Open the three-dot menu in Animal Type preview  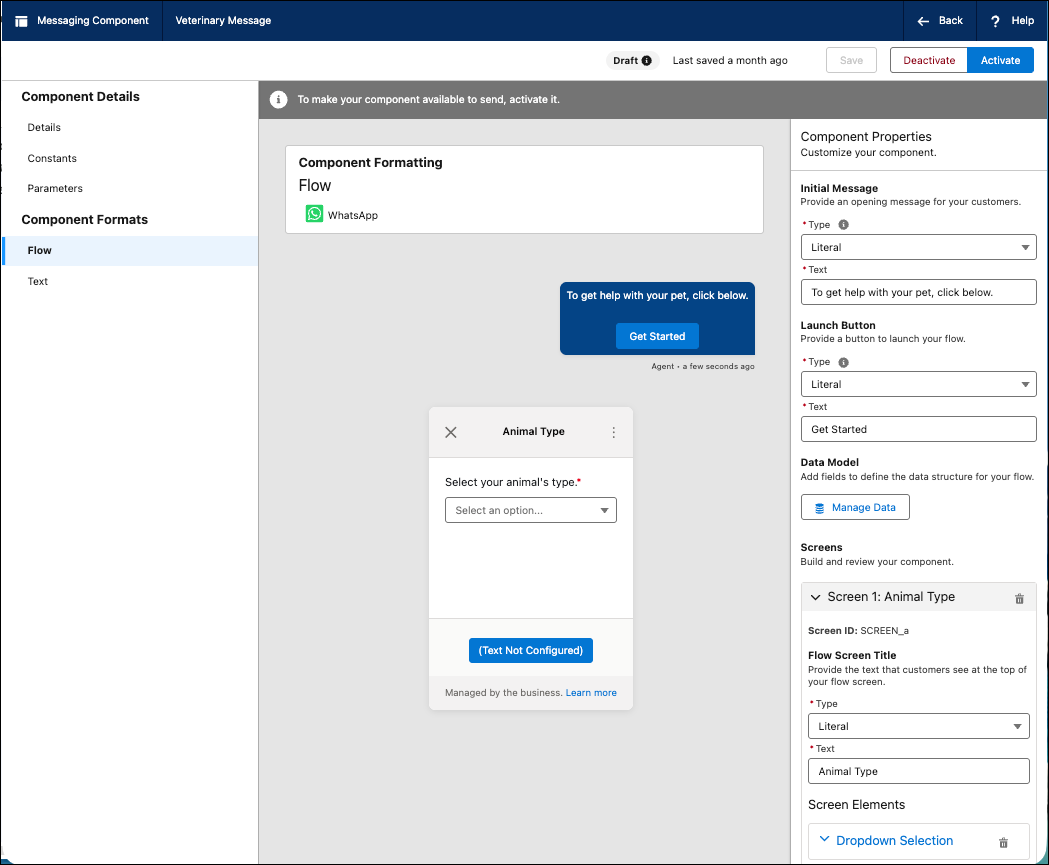(x=613, y=432)
